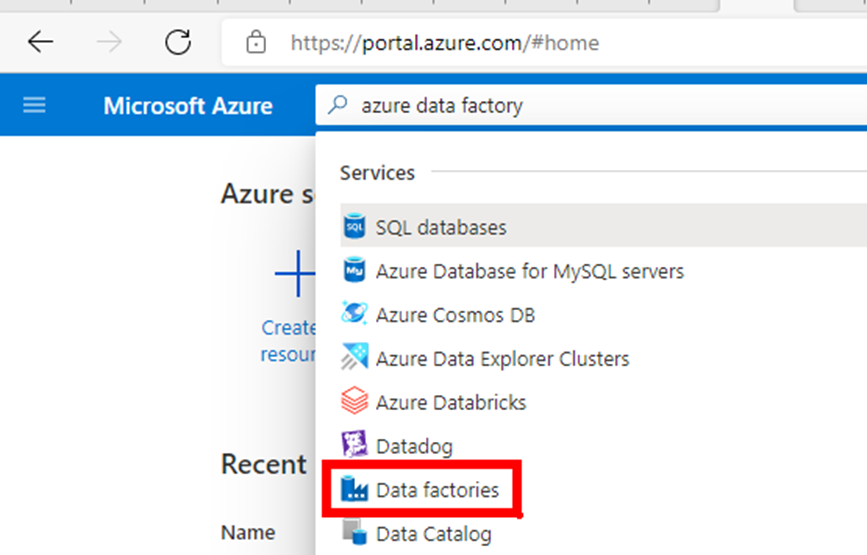Open the hamburger portal menu
Screen dimensions: 867x555
click(34, 105)
